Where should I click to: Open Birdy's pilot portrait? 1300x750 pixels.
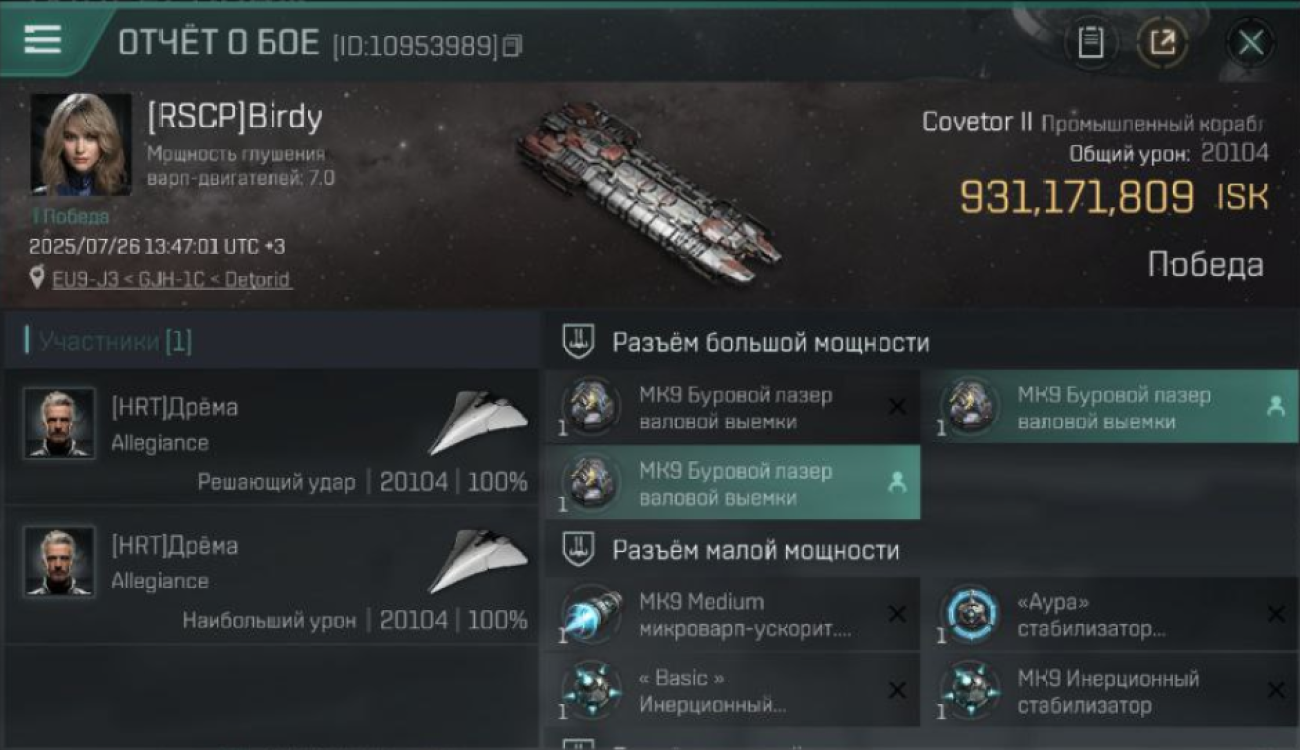click(81, 144)
